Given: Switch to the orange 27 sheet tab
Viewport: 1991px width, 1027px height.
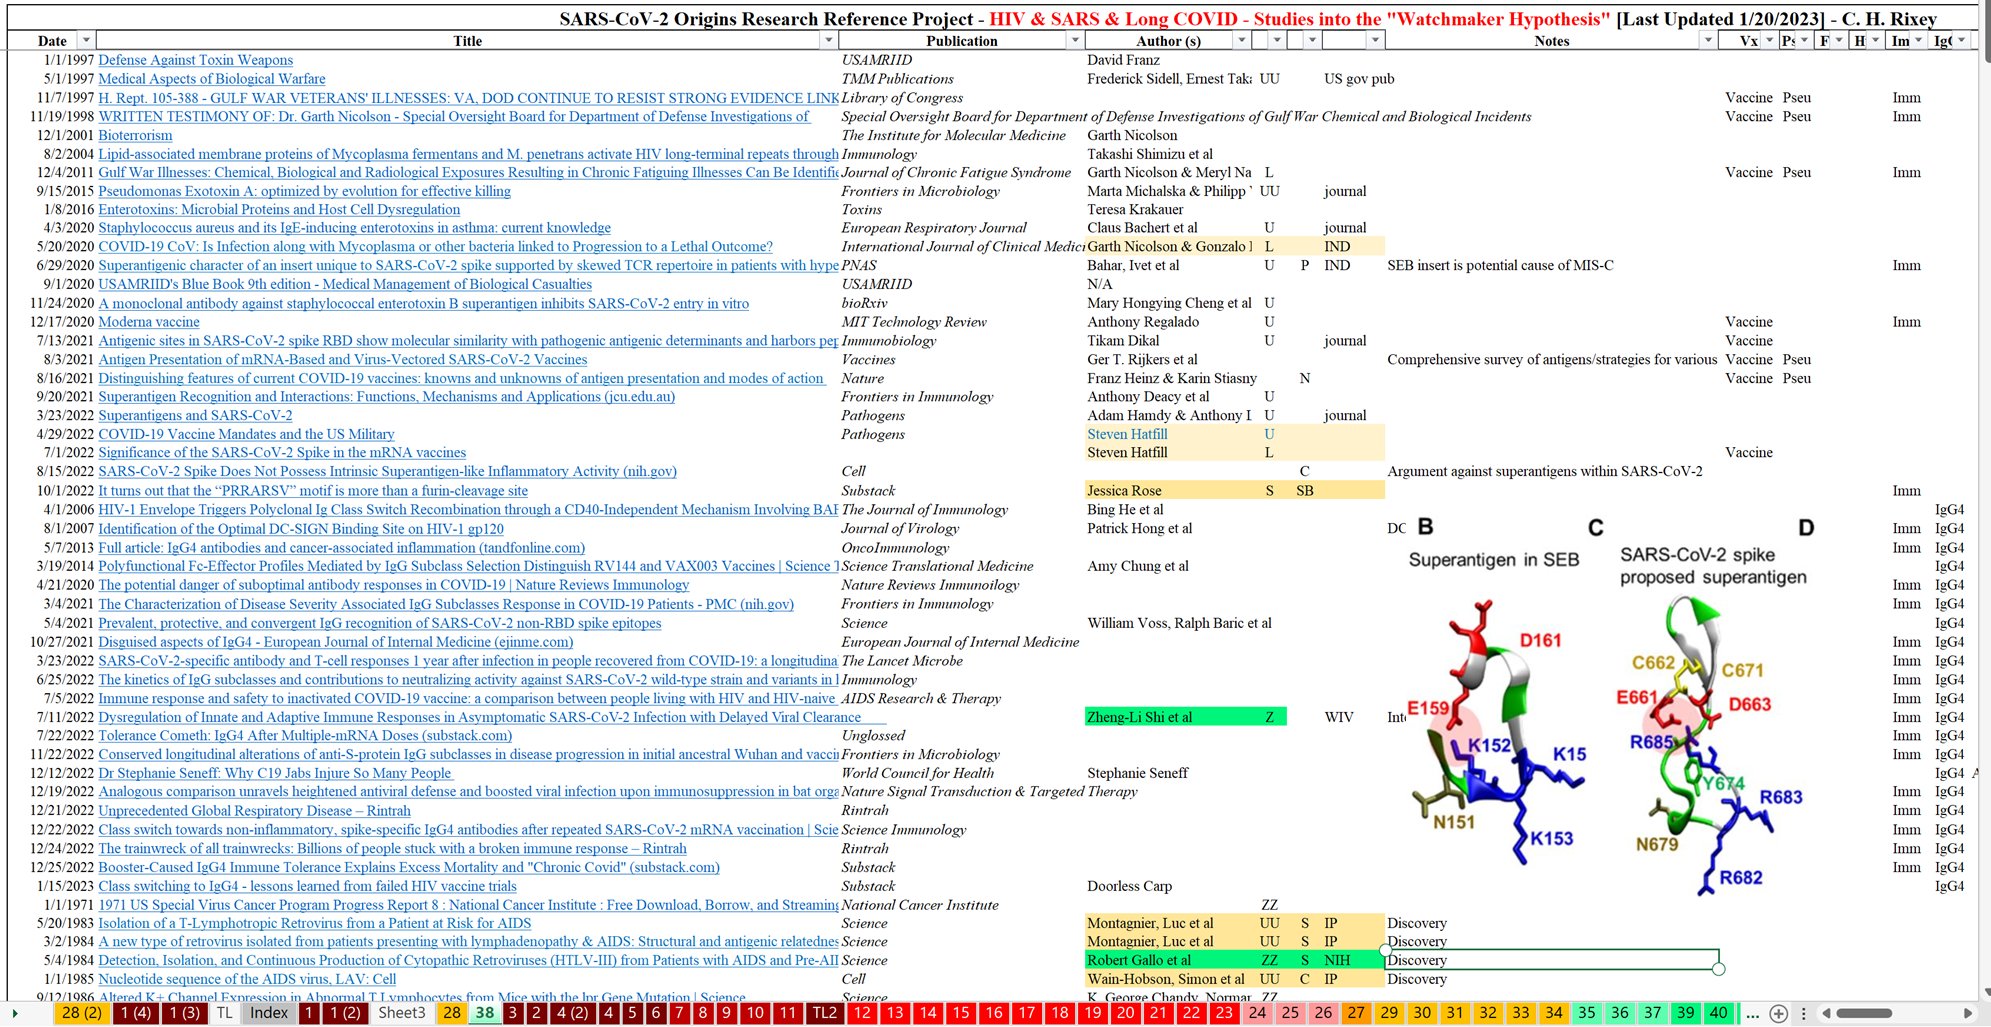Looking at the screenshot, I should pos(1356,1013).
